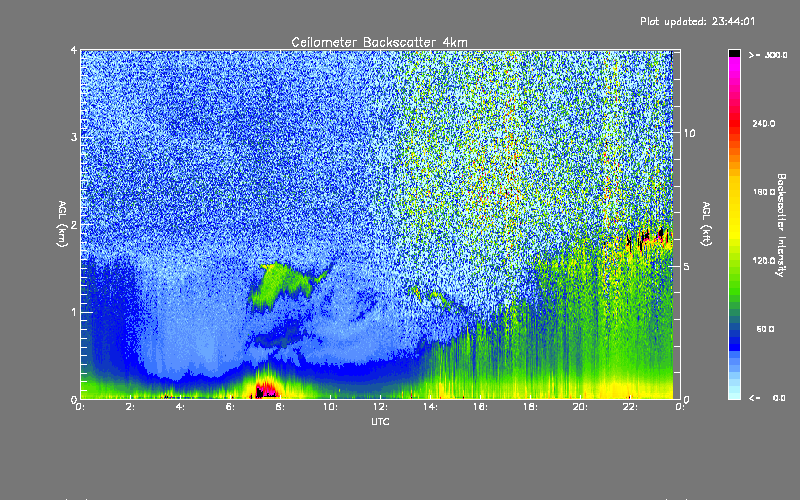Click the black-red cloud base near 22 UTC
This screenshot has height=500, width=800.
pos(649,239)
